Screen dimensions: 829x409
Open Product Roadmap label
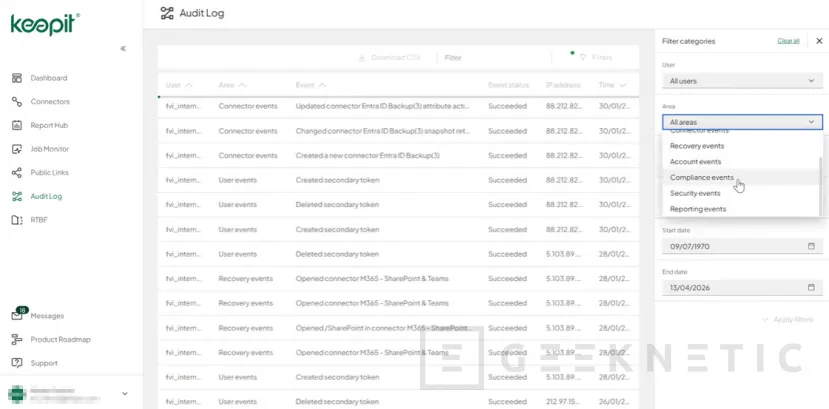pyautogui.click(x=61, y=340)
